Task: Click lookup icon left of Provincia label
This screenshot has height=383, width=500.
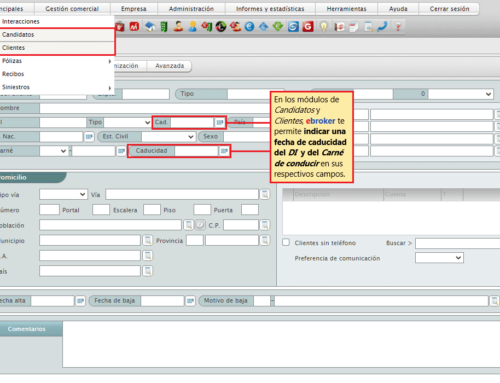Action: [x=148, y=240]
